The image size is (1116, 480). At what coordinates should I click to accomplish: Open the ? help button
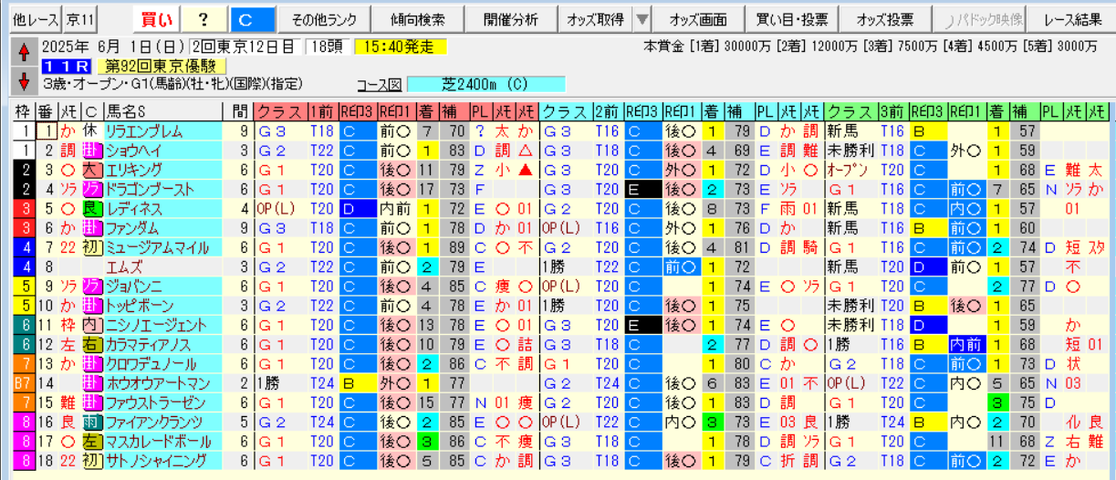(x=203, y=20)
